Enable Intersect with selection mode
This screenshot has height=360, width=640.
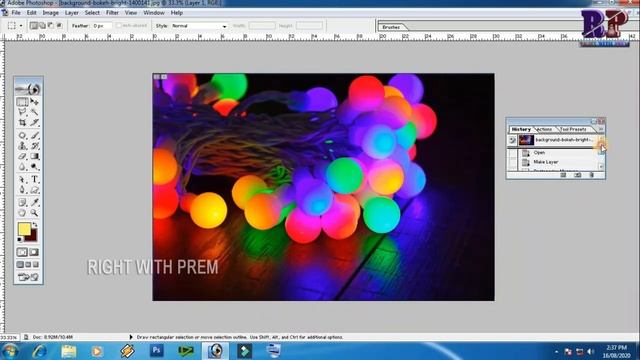(59, 25)
